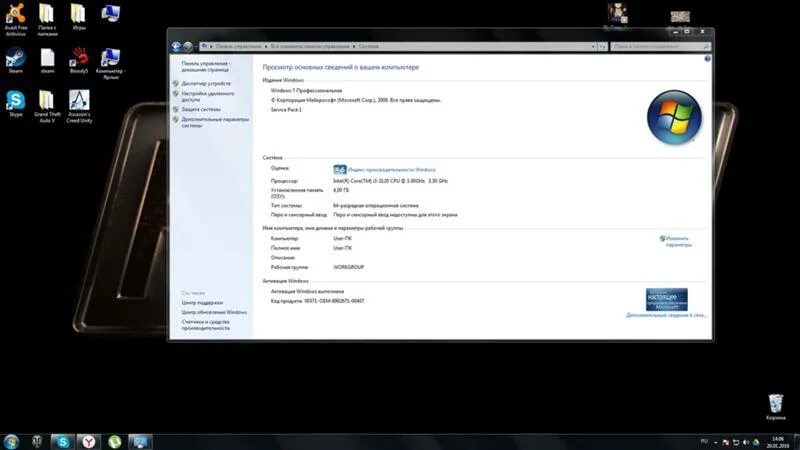Go to Панель управления домашняя страница
Screen dimensions: 800x450
(206, 66)
